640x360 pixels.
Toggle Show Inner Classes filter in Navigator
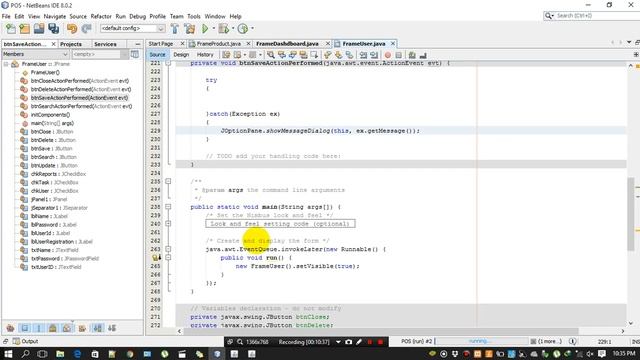(67, 328)
